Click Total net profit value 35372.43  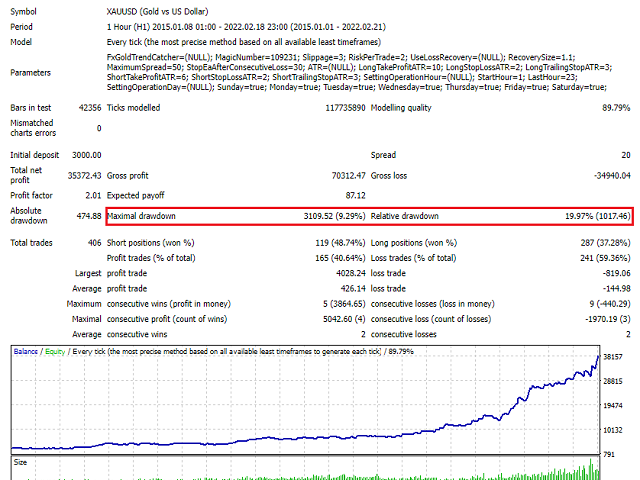[x=84, y=176]
